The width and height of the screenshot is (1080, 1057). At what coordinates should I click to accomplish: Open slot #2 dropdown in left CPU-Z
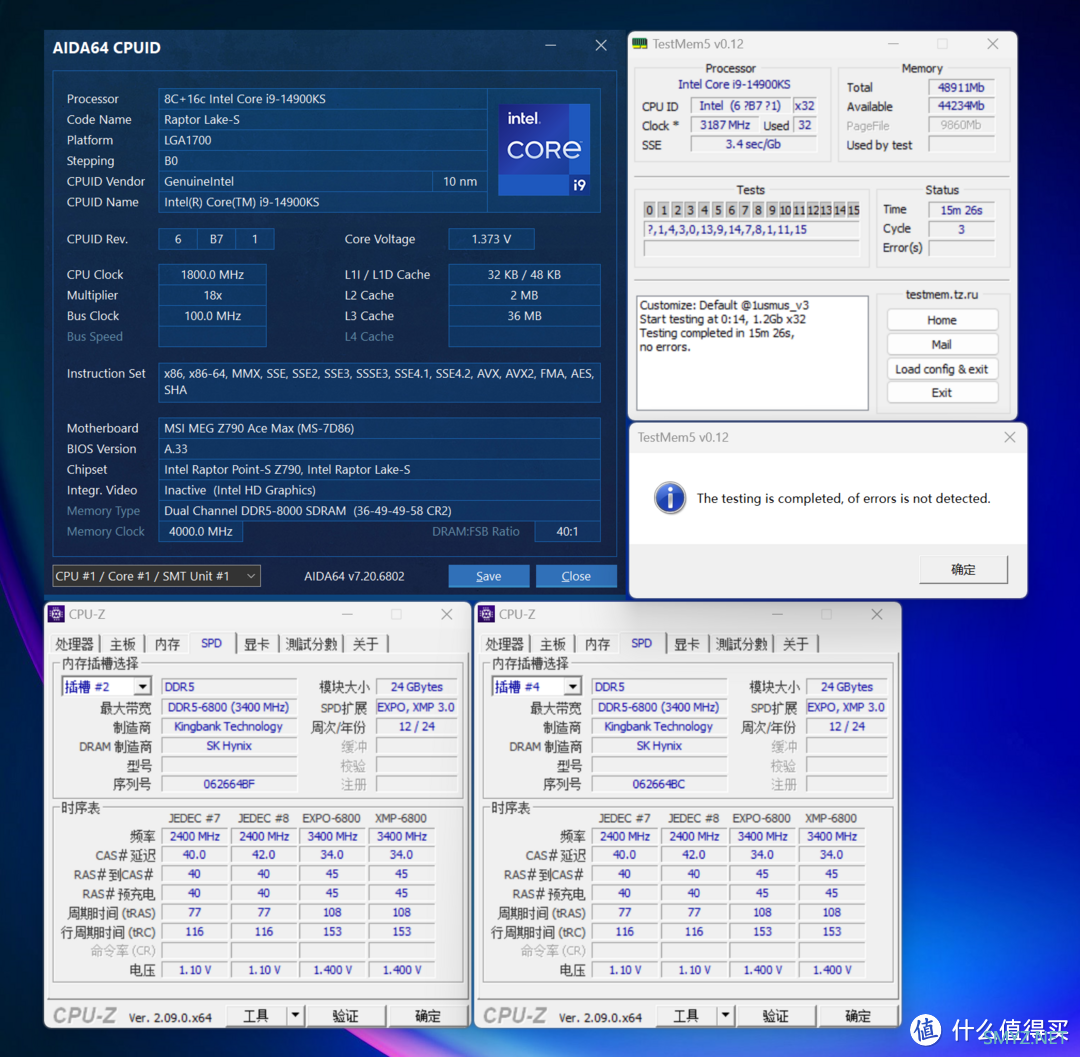[x=143, y=687]
